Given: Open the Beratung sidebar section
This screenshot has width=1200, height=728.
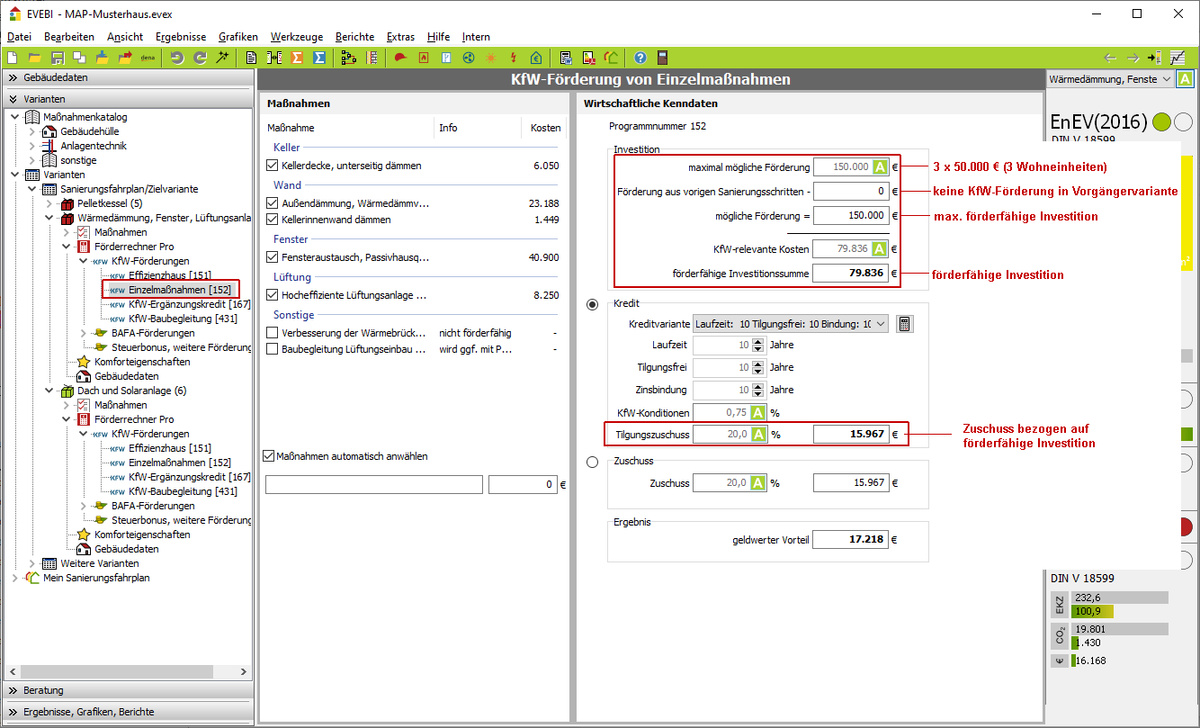Looking at the screenshot, I should pyautogui.click(x=128, y=690).
